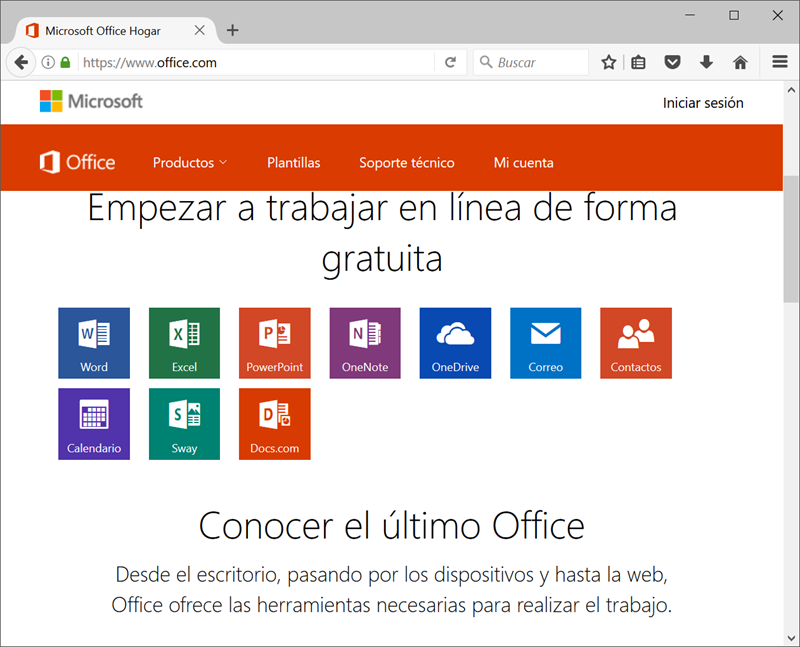Image resolution: width=800 pixels, height=647 pixels.
Task: Go to the browser home page icon
Action: pyautogui.click(x=740, y=62)
